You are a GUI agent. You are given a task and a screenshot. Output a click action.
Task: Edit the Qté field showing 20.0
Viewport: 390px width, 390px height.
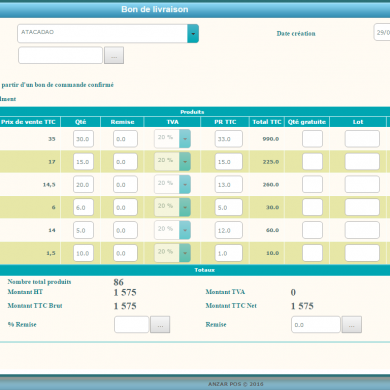coord(83,184)
